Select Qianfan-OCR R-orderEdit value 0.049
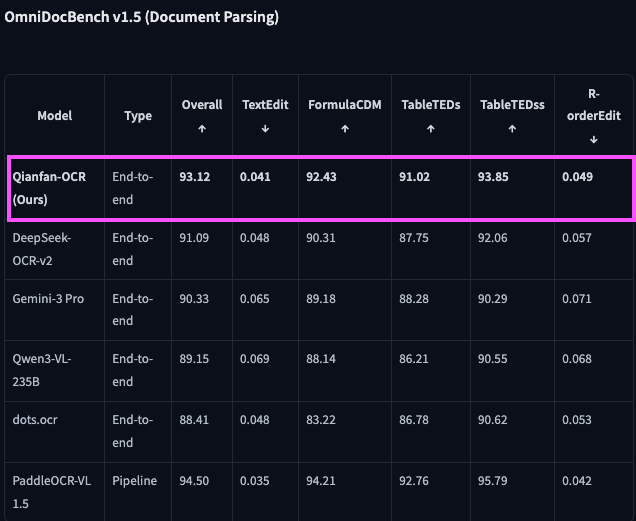The height and width of the screenshot is (521, 636). pos(578,177)
